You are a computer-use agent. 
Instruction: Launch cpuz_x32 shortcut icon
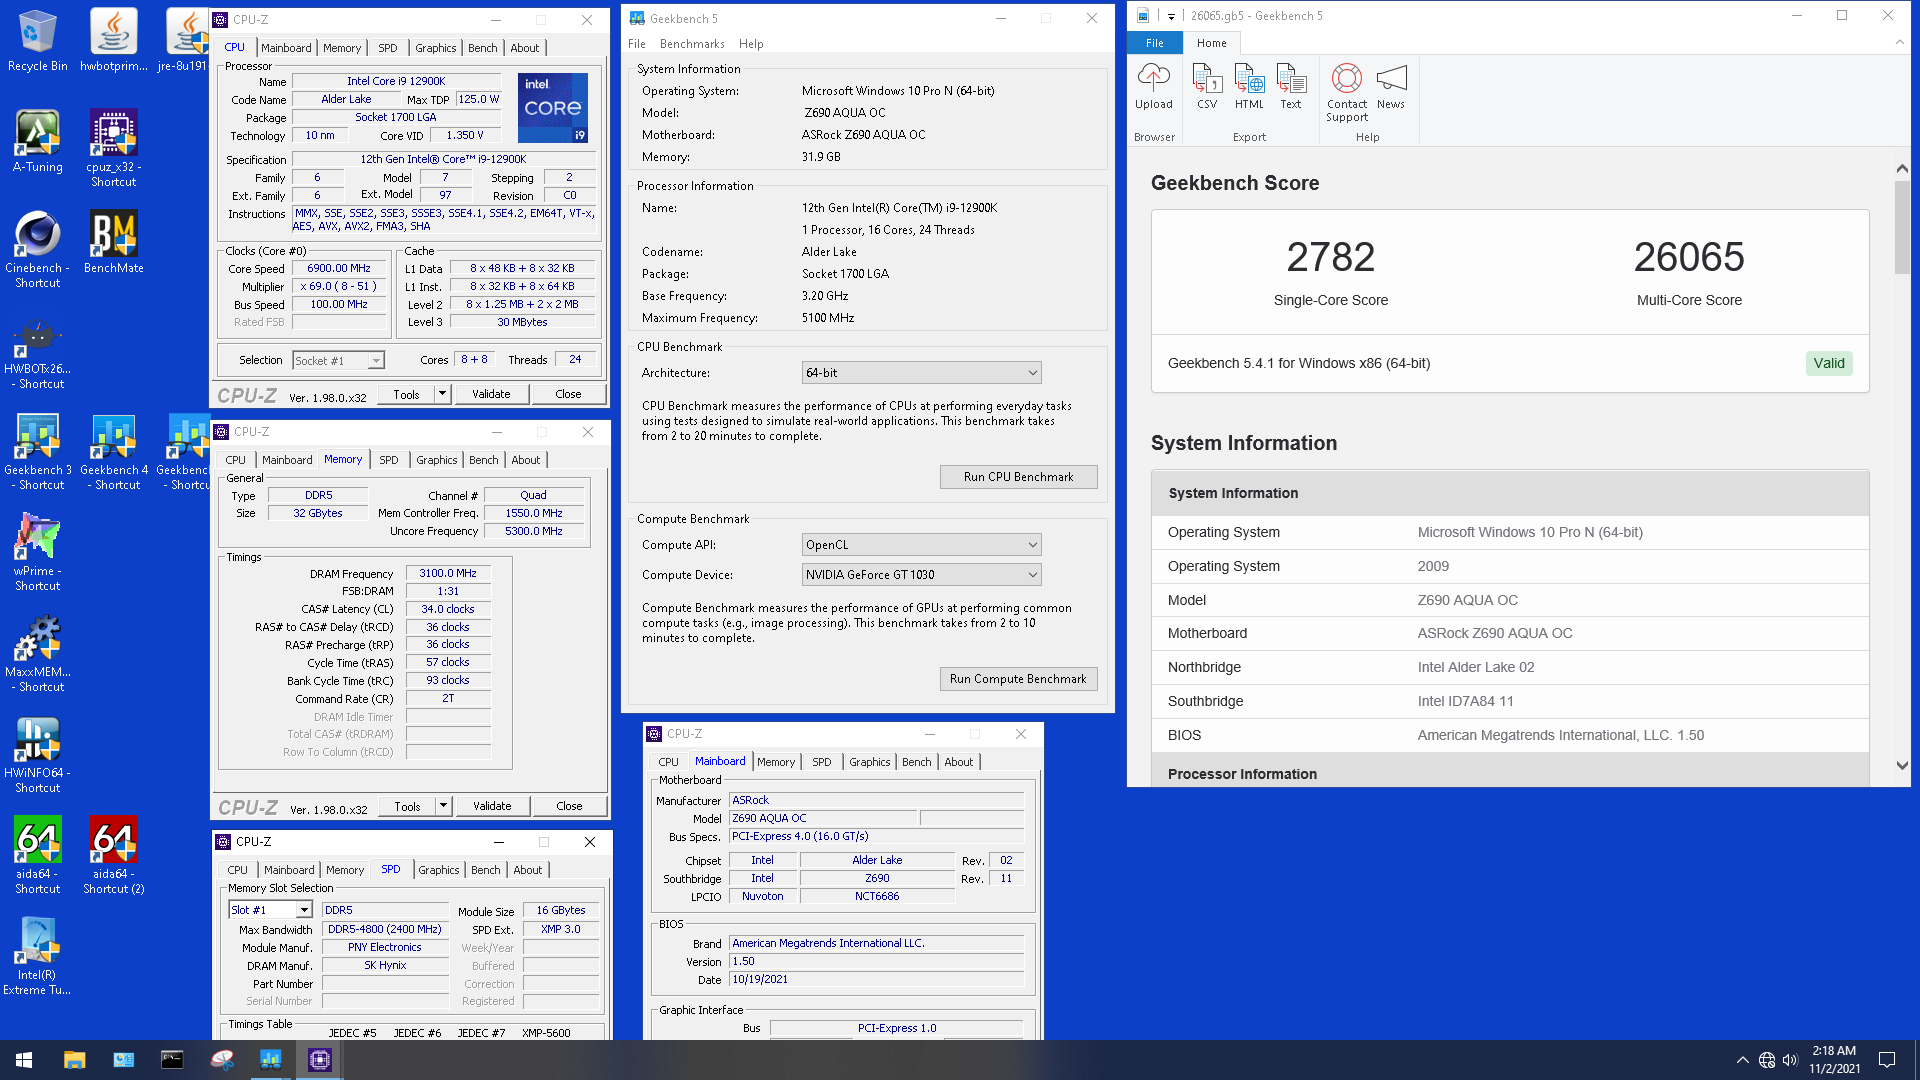[x=113, y=148]
